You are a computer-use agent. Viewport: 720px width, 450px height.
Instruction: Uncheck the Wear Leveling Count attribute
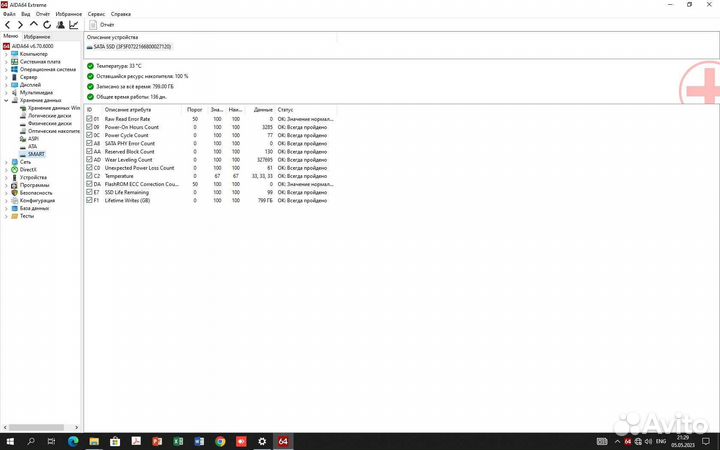89,159
